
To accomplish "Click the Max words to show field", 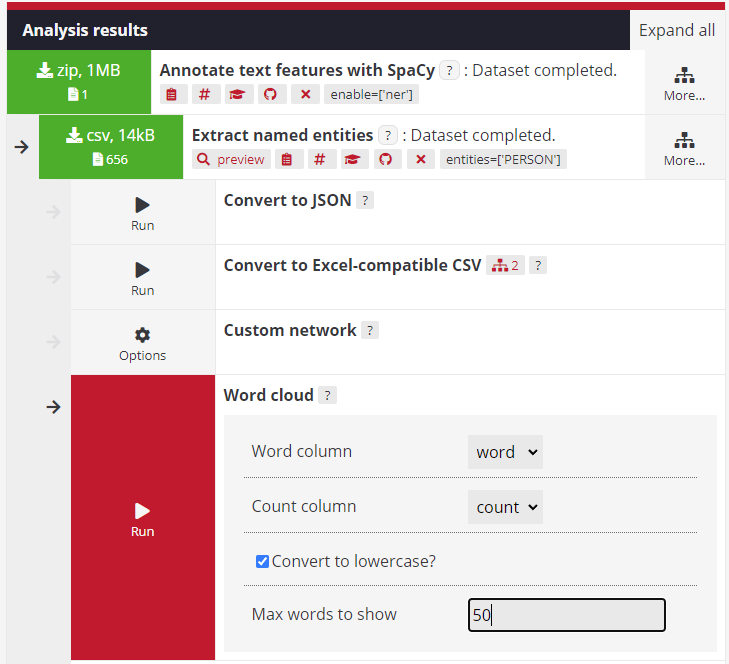I will (x=566, y=615).
